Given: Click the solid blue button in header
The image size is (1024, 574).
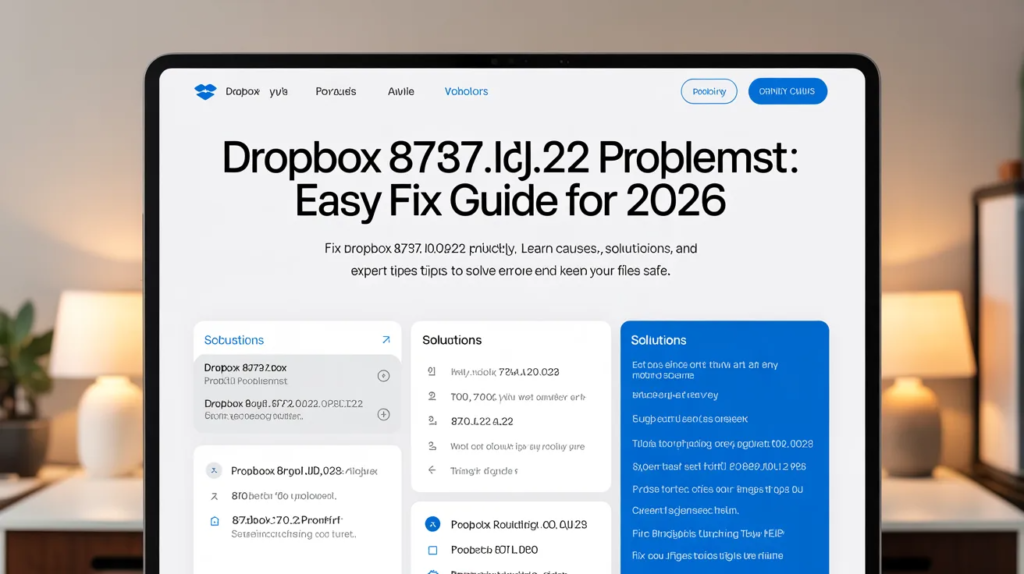Looking at the screenshot, I should [x=787, y=92].
